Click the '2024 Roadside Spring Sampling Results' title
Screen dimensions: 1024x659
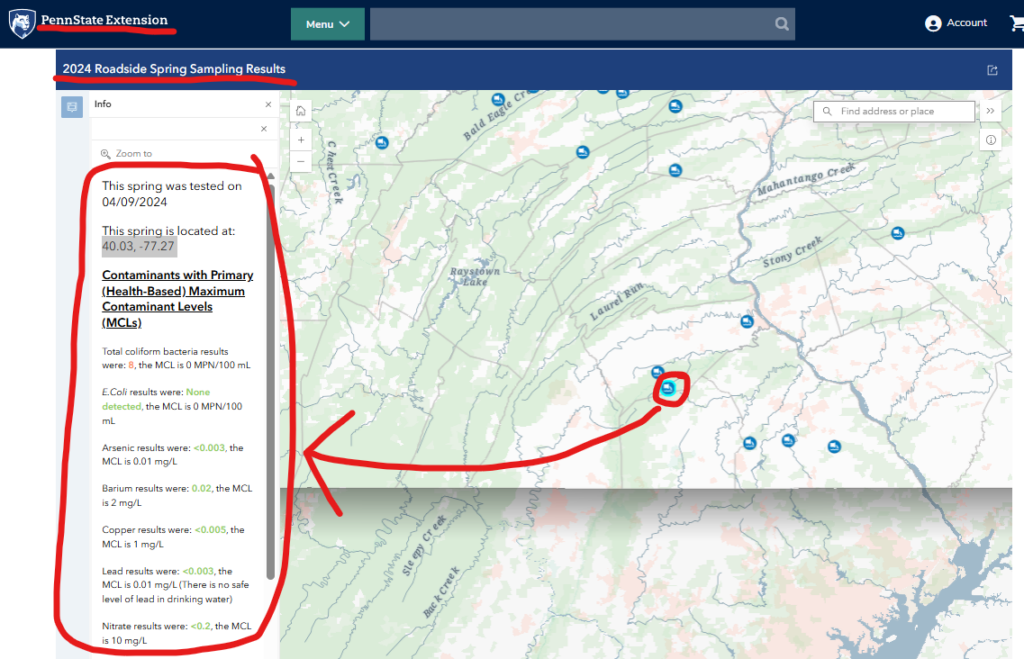coord(174,69)
